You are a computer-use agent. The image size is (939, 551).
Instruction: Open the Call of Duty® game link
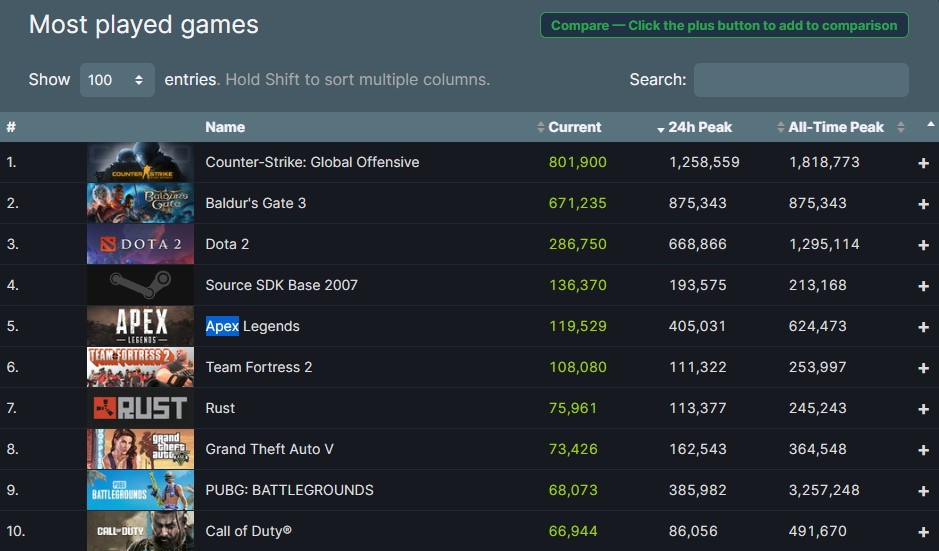pyautogui.click(x=248, y=531)
